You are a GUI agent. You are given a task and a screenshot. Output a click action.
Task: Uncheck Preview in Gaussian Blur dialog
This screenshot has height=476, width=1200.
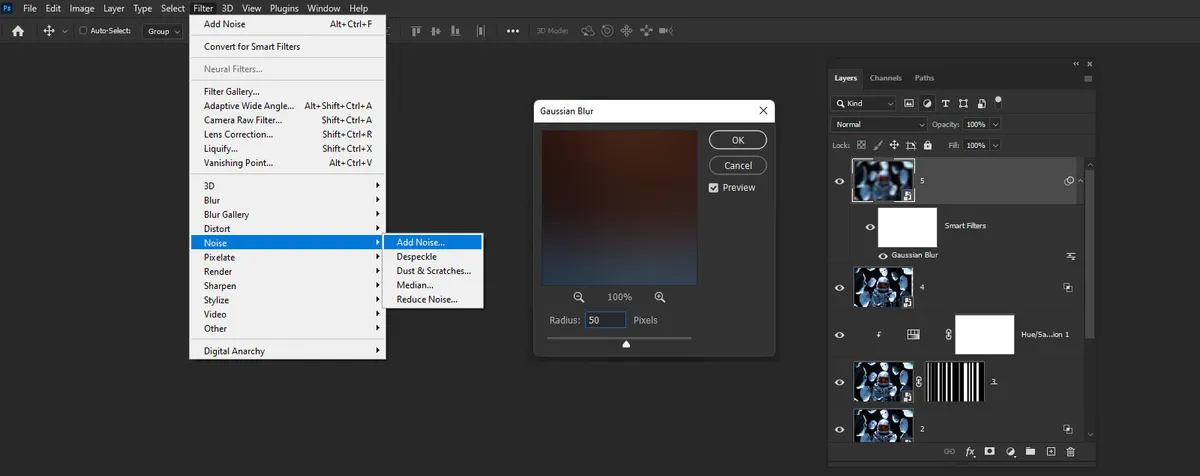(x=714, y=188)
